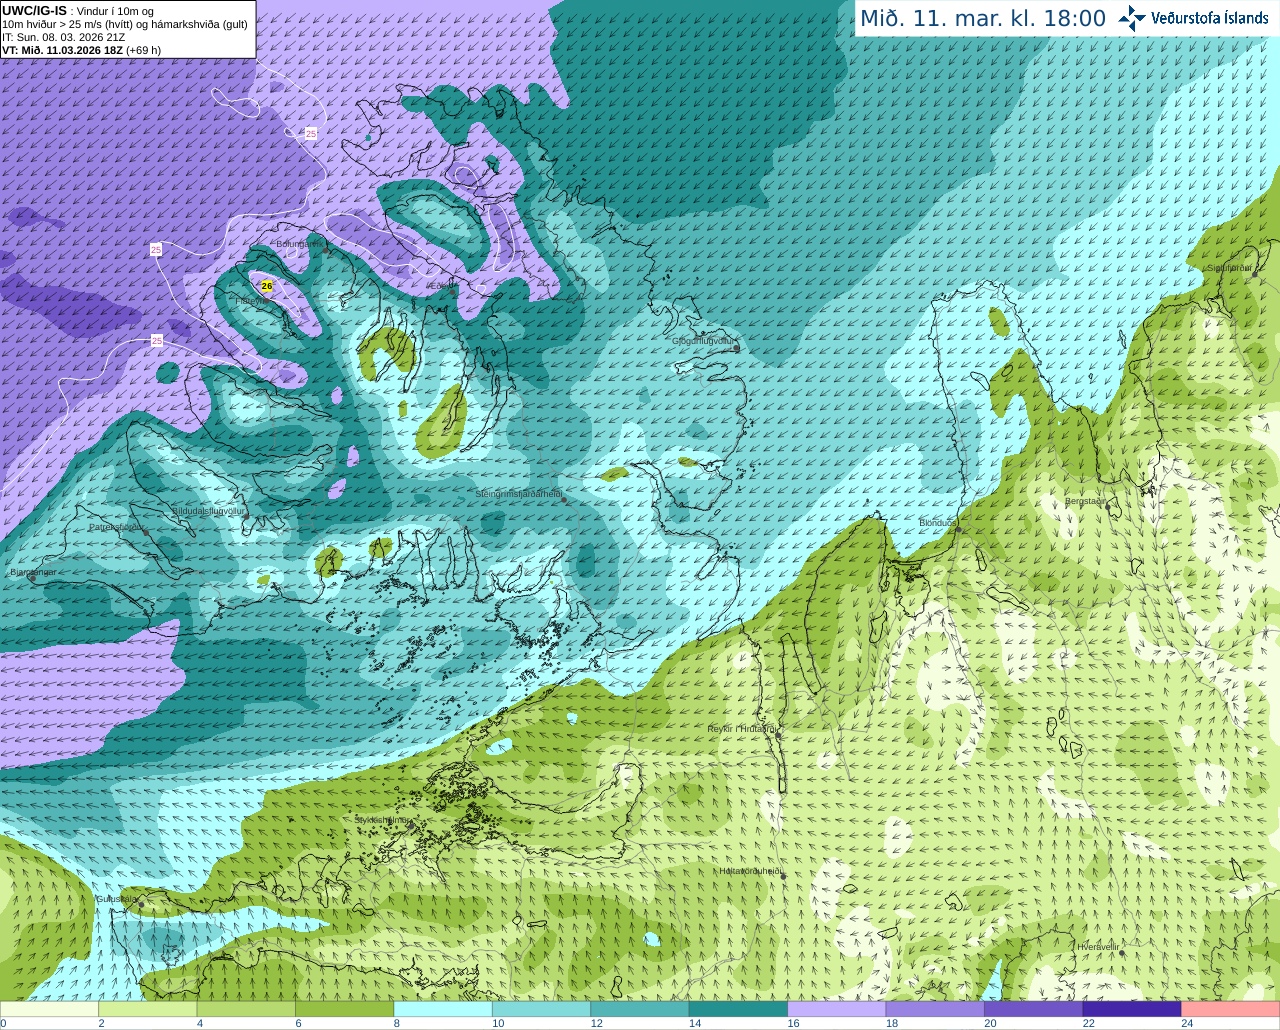Click the scale value 20 on the color bar
The height and width of the screenshot is (1030, 1280).
[x=990, y=1023]
